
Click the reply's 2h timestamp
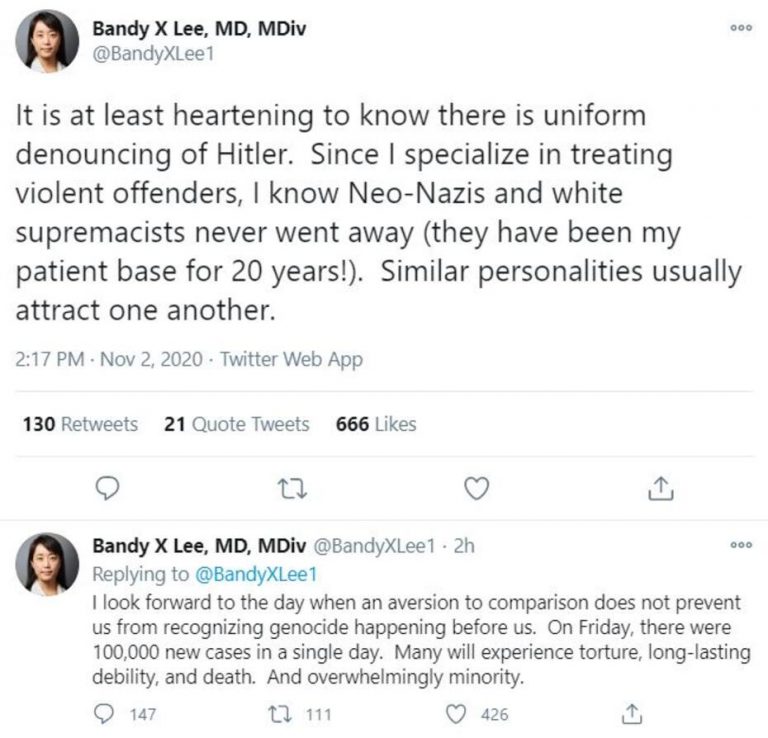464,546
